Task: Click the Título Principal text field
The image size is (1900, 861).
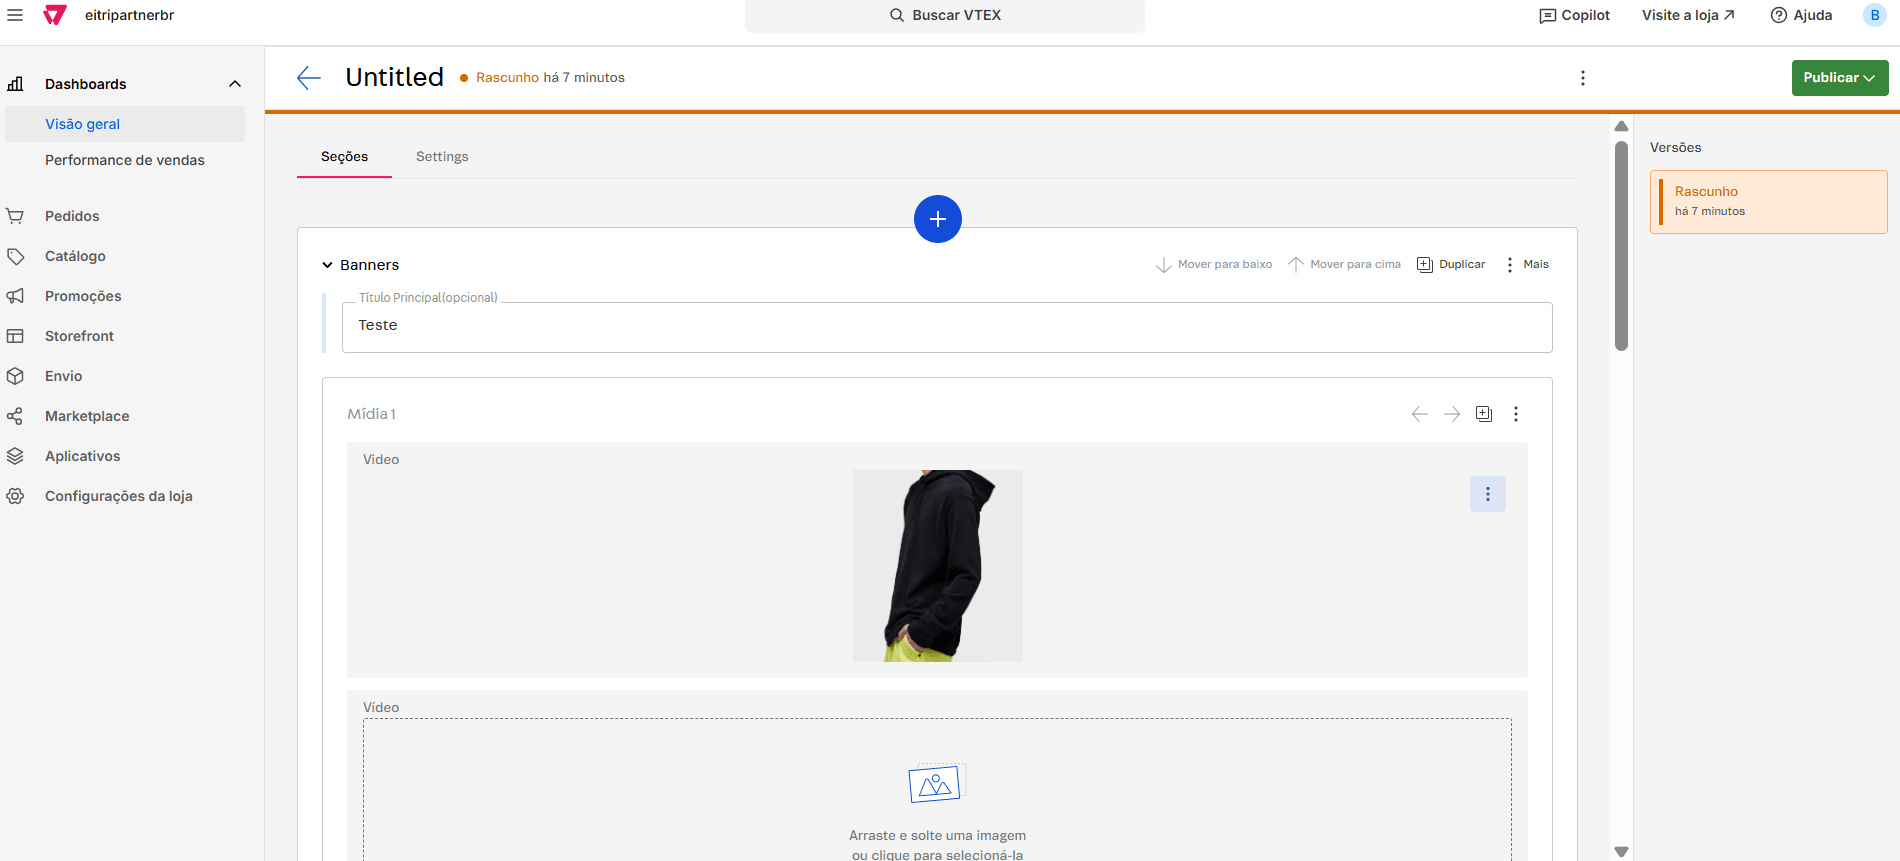Action: pos(946,327)
